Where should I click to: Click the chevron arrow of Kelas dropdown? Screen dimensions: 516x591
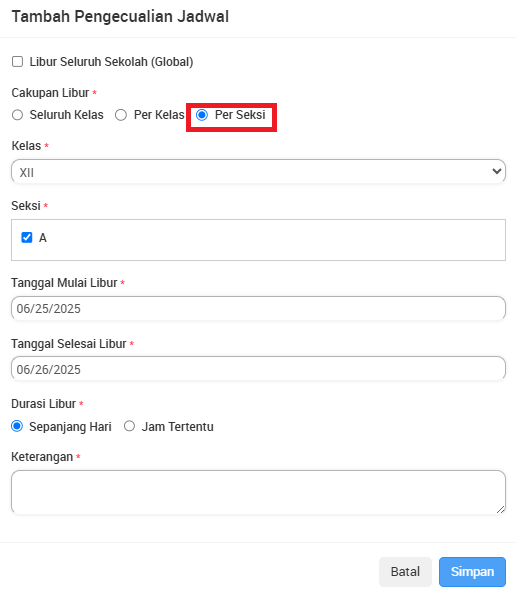point(496,171)
